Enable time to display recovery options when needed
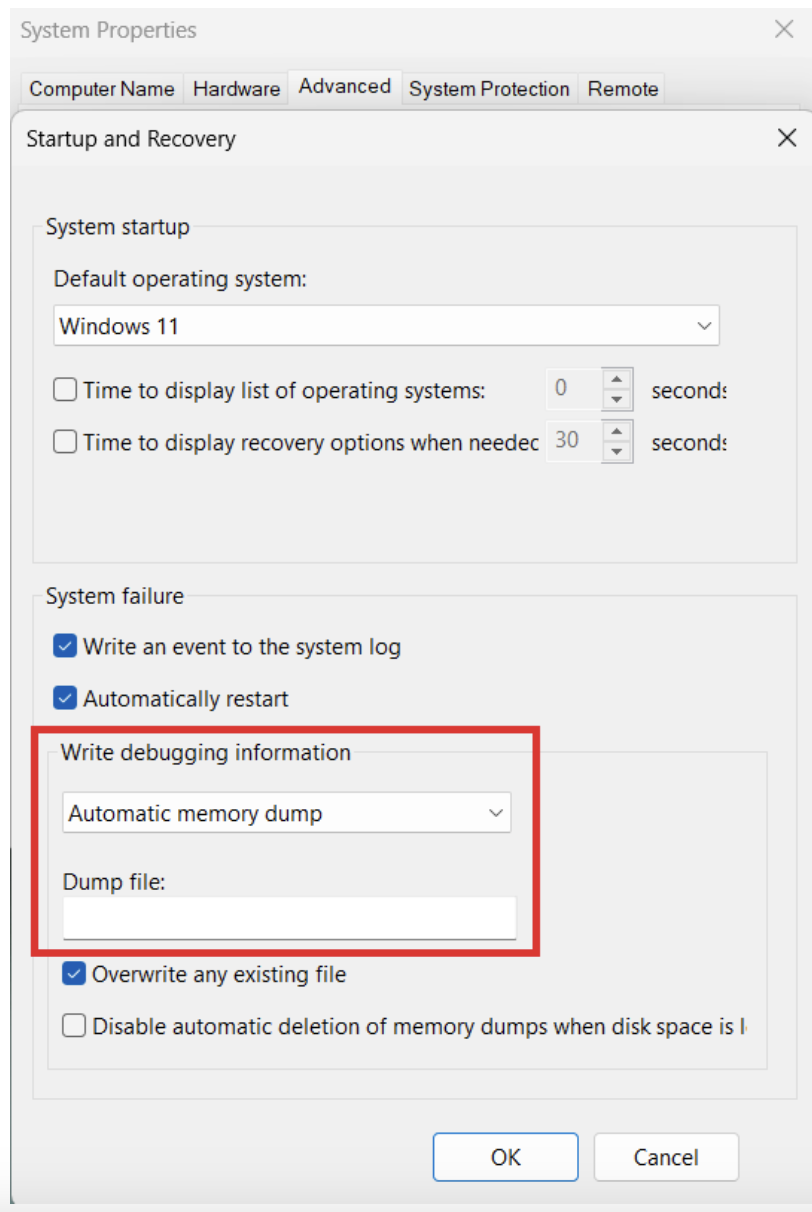812x1212 pixels. (x=64, y=442)
